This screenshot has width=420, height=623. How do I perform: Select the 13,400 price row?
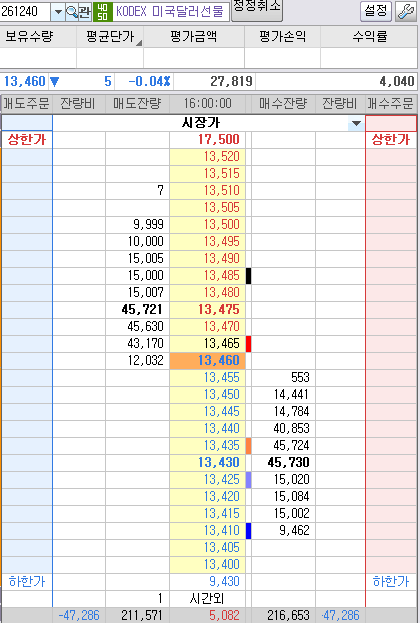(x=207, y=564)
